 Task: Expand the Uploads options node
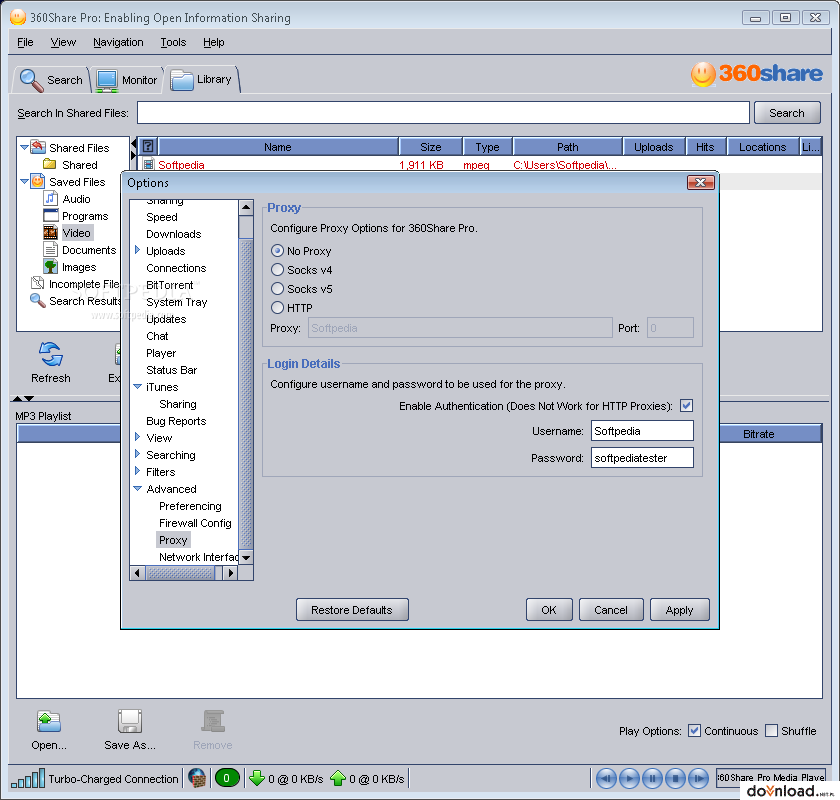(137, 250)
